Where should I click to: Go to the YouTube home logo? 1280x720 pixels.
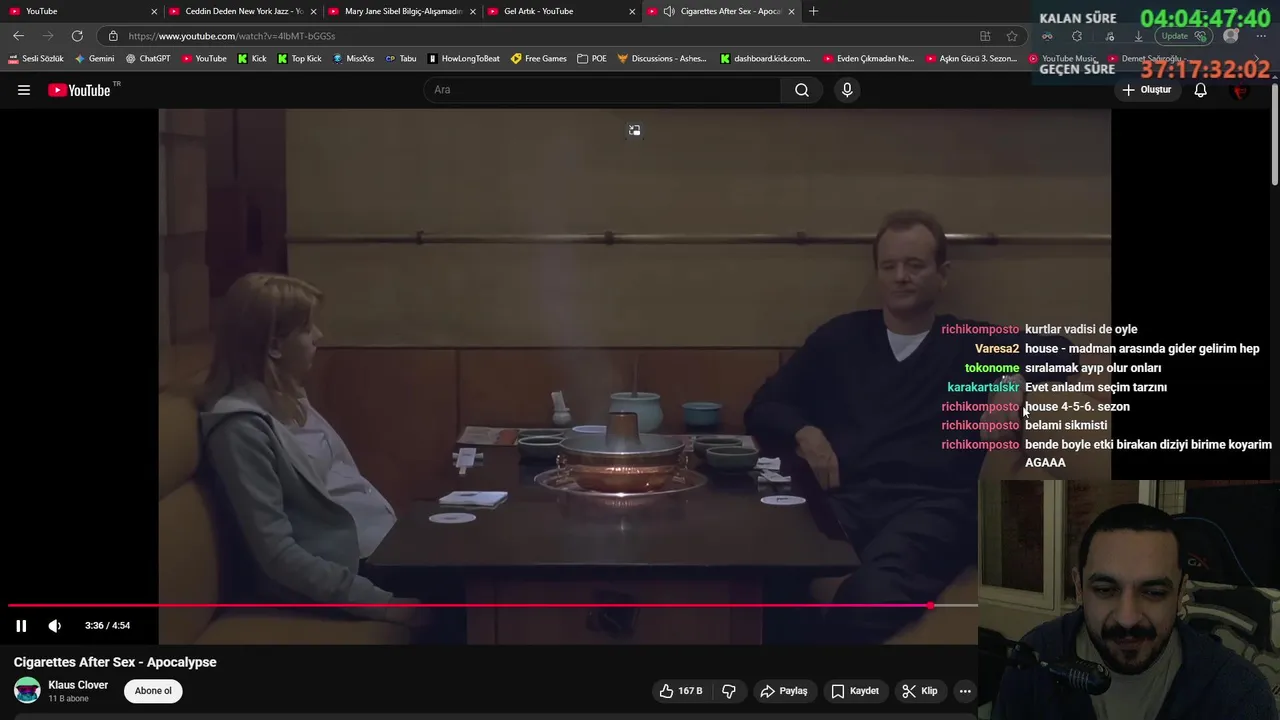point(79,90)
